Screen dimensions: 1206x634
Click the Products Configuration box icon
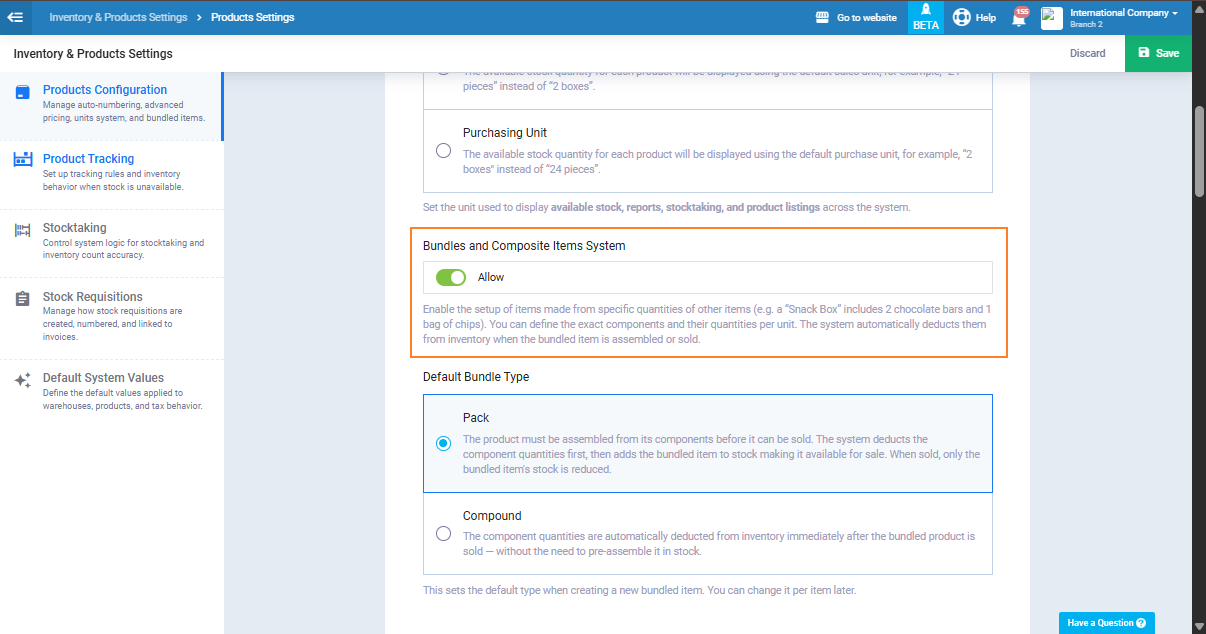click(x=22, y=92)
